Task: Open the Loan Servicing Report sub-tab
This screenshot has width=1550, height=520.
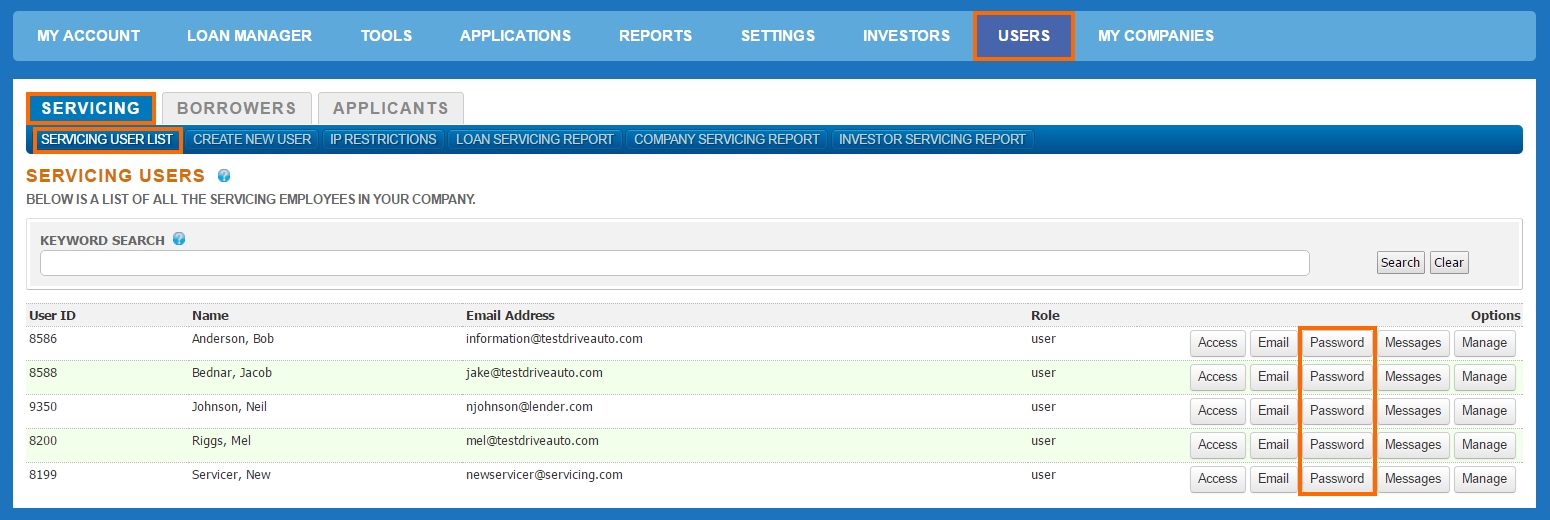Action: [535, 139]
